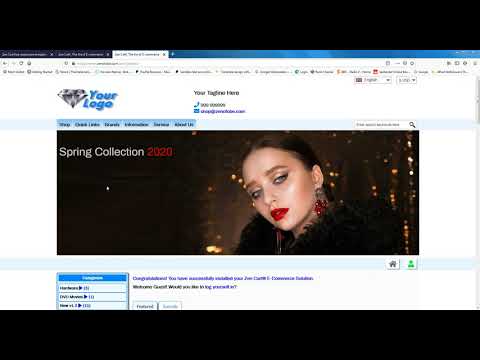
Task: Click the magnifying glass search icon
Action: 412,124
